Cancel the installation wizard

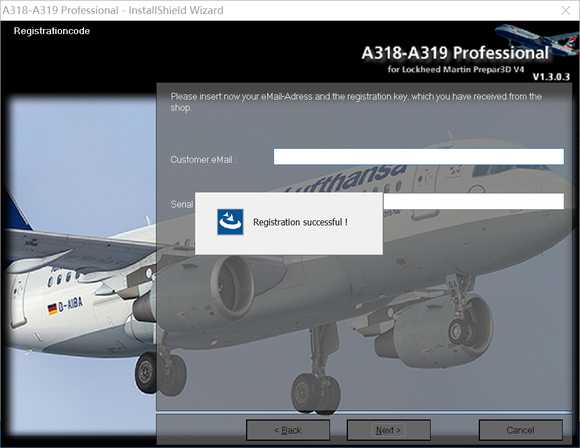pyautogui.click(x=521, y=430)
